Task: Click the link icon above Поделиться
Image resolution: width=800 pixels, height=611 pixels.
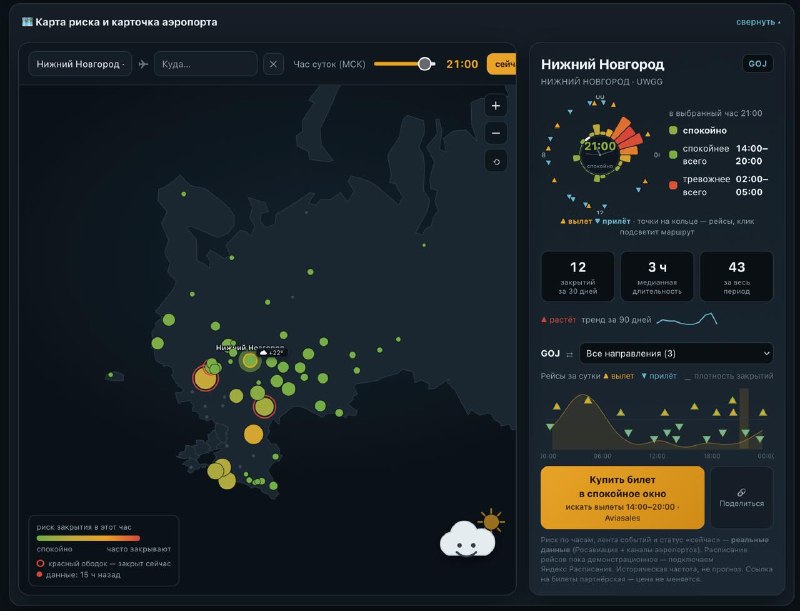Action: pyautogui.click(x=741, y=492)
